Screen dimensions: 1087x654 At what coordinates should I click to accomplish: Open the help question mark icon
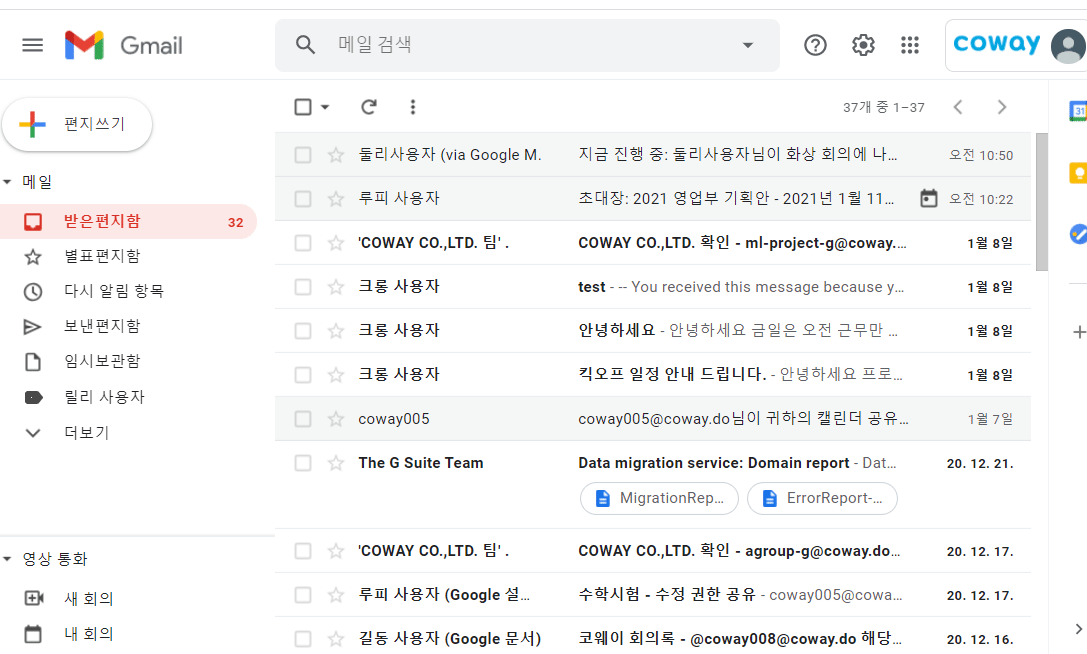pyautogui.click(x=815, y=45)
